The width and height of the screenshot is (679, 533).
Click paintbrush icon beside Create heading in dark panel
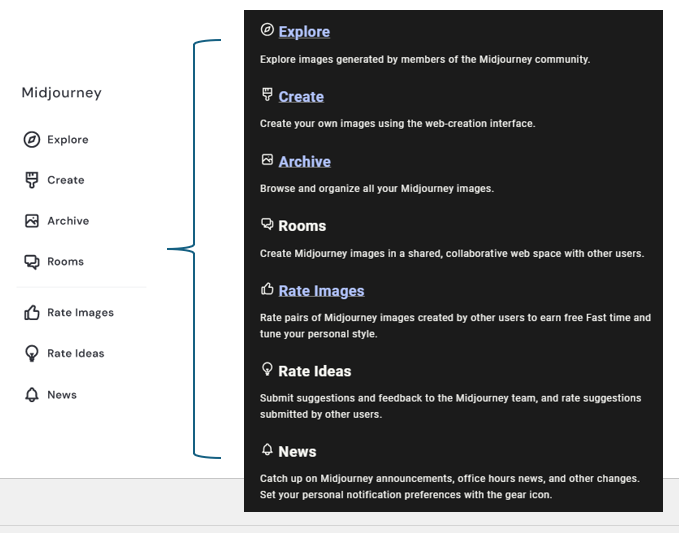click(267, 94)
